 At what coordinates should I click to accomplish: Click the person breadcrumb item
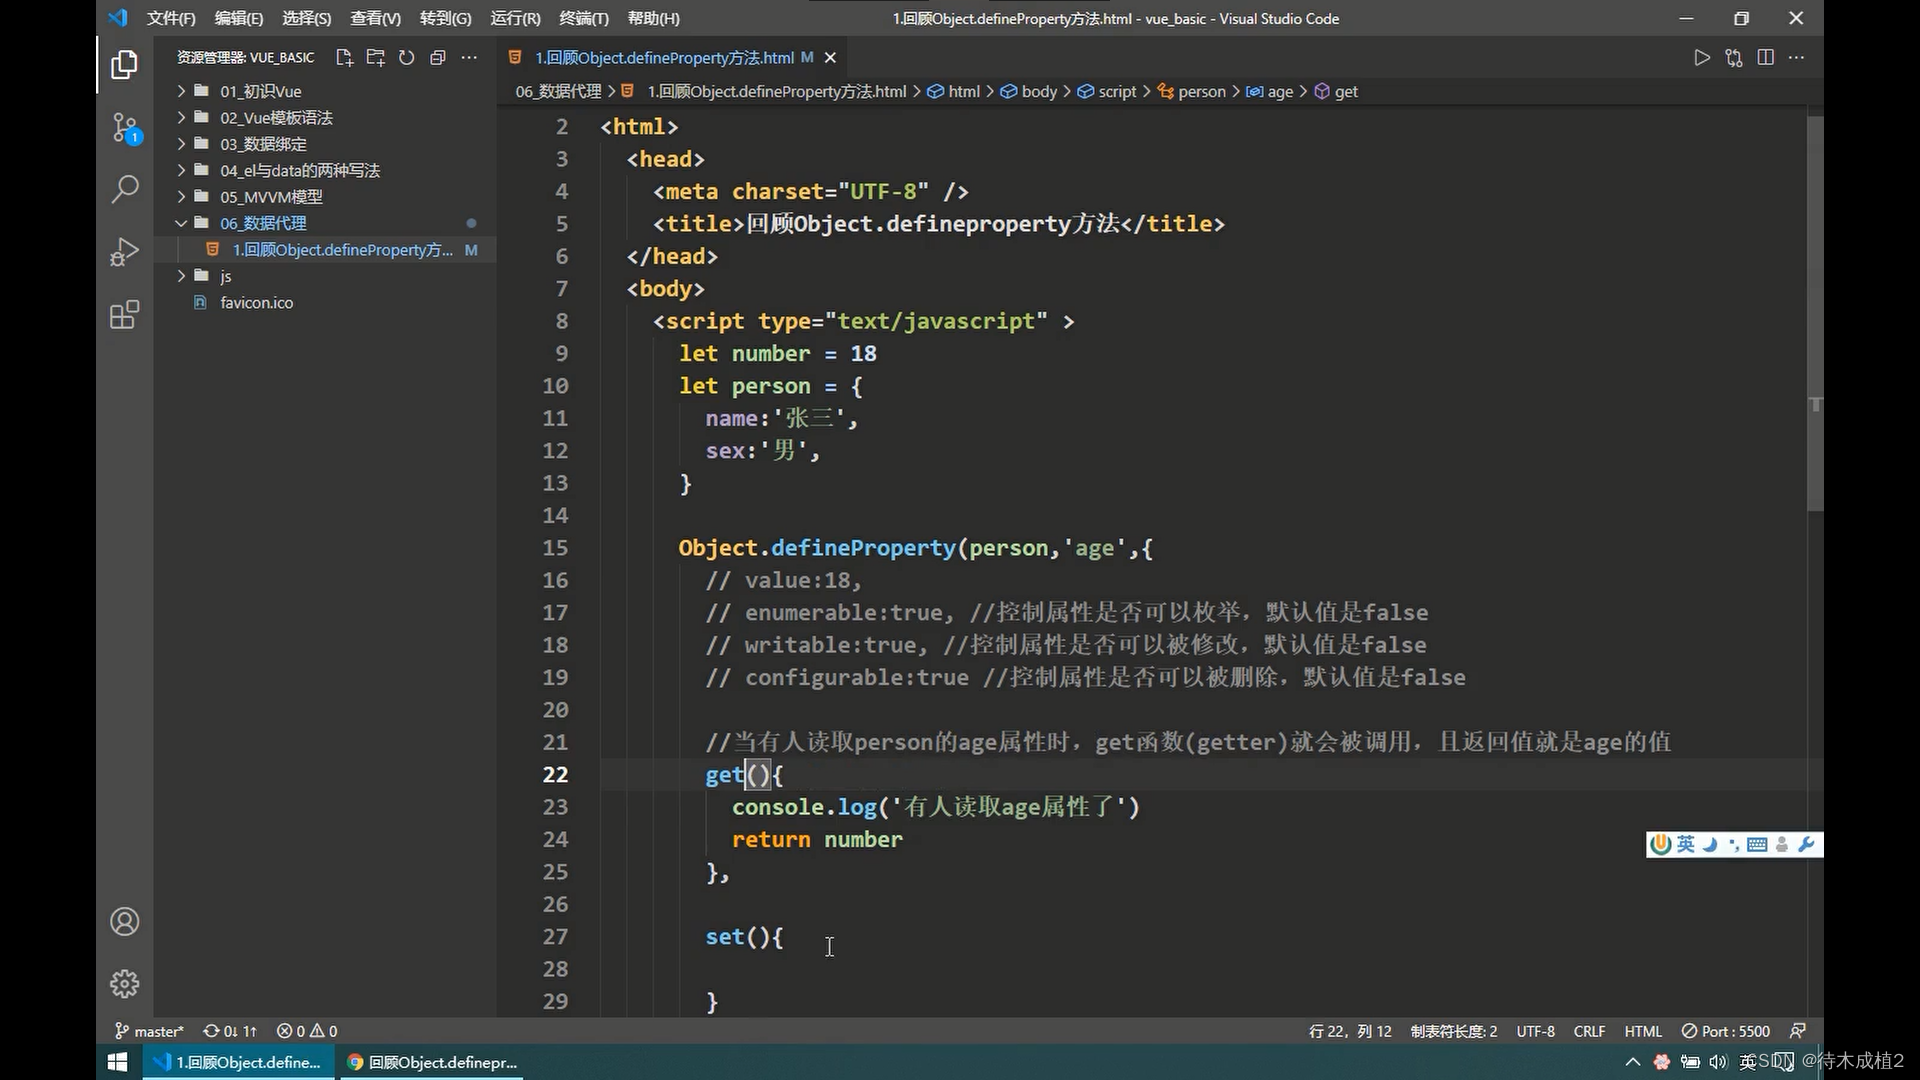coord(1191,91)
